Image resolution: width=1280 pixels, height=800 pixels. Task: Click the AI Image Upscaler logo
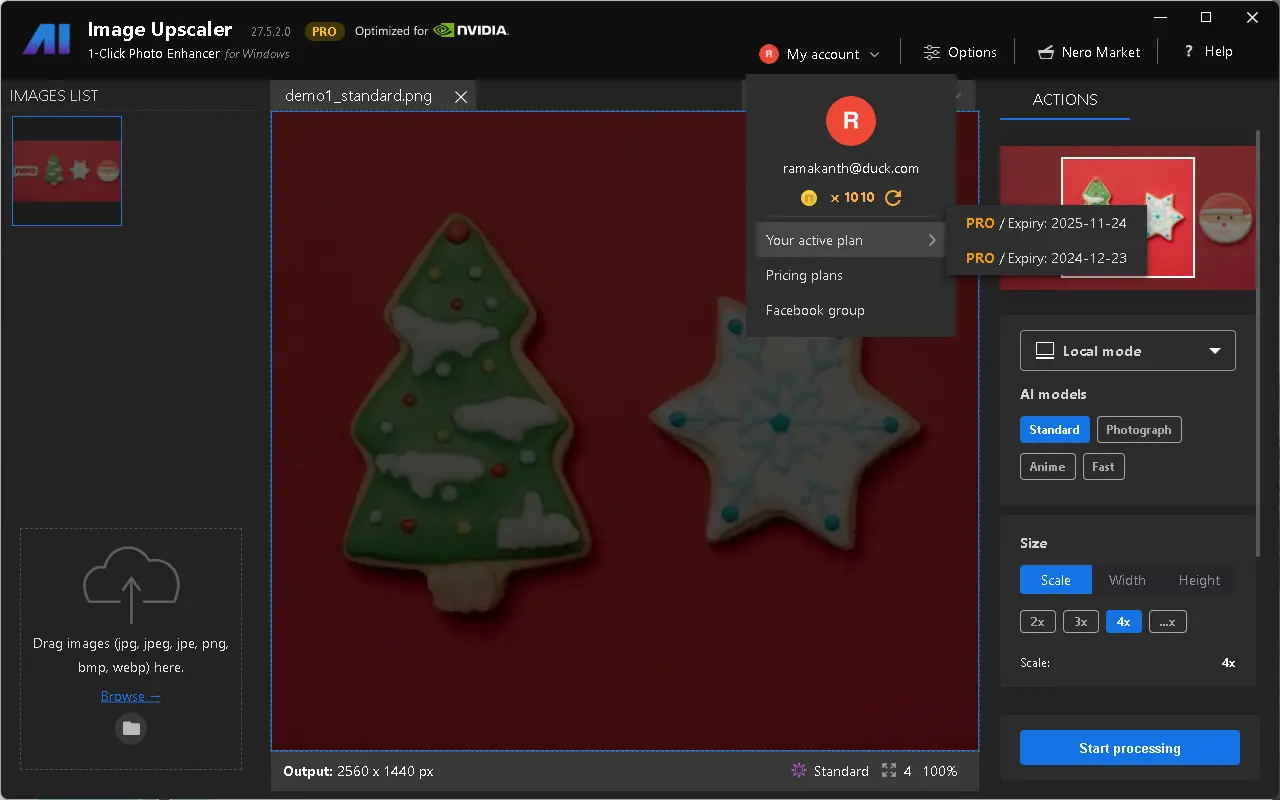47,41
